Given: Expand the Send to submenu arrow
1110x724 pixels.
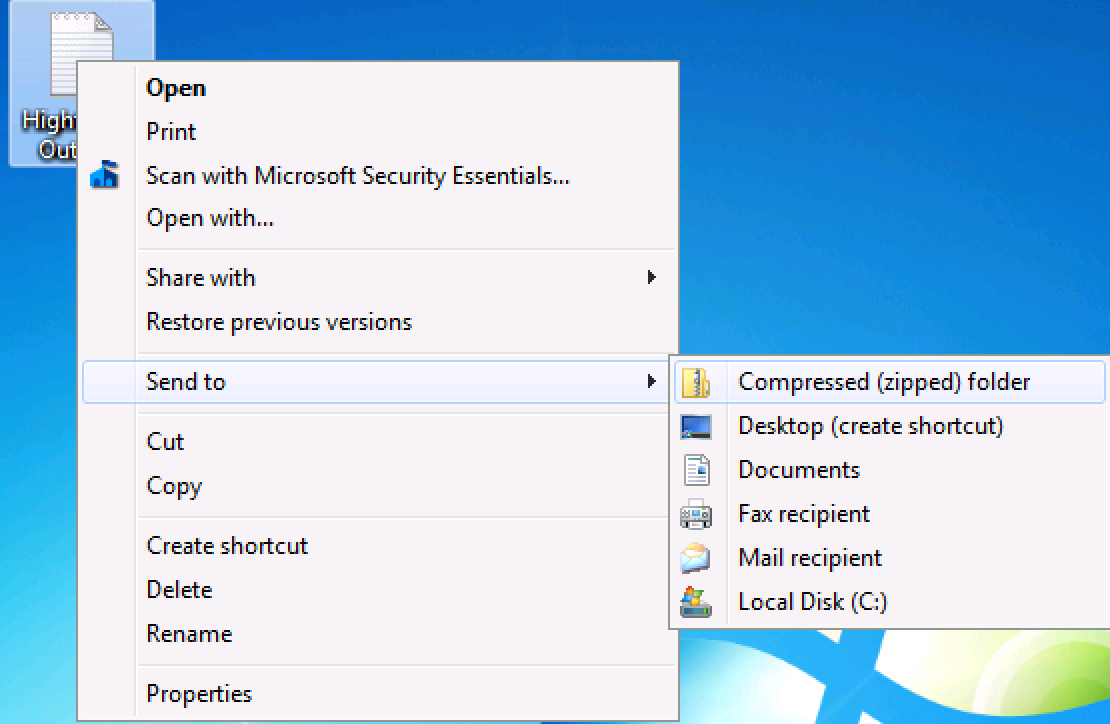Looking at the screenshot, I should 651,381.
